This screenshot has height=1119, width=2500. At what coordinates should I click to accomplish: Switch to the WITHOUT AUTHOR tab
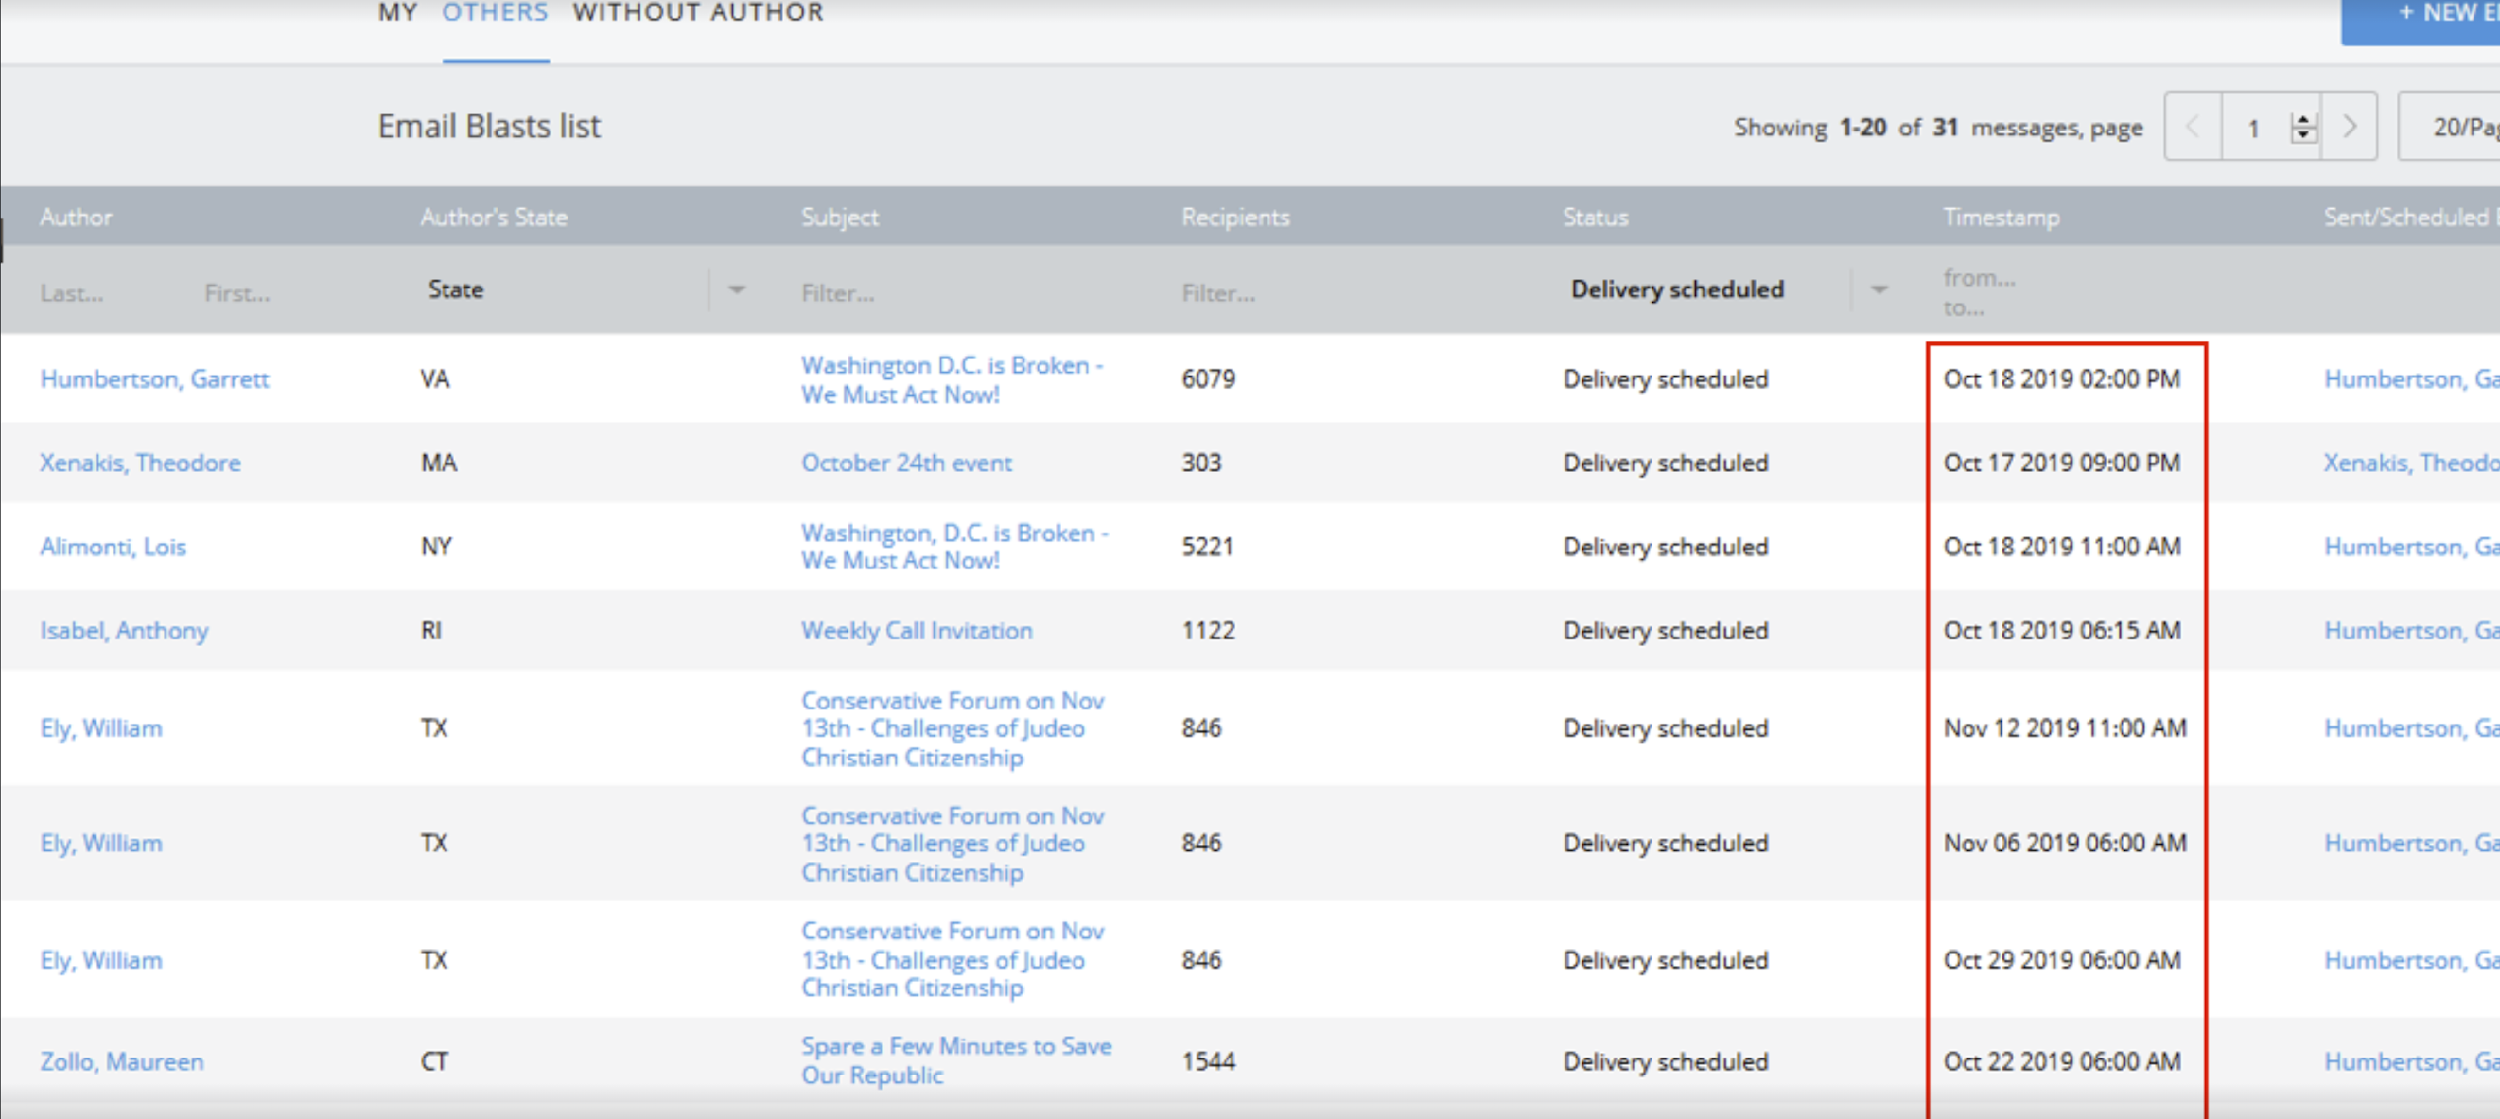[698, 14]
